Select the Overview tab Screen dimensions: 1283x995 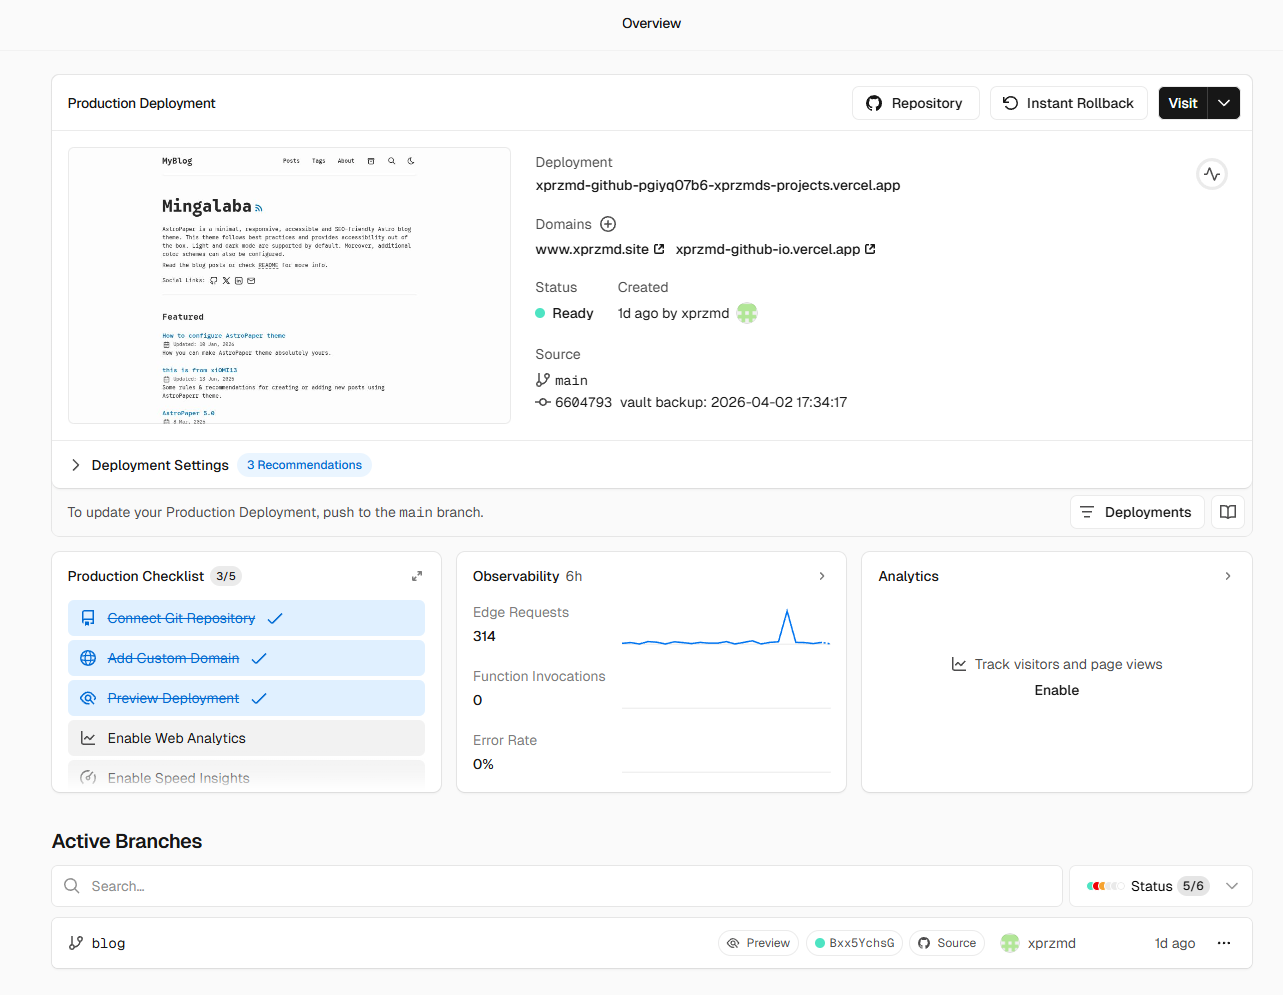[x=651, y=23]
